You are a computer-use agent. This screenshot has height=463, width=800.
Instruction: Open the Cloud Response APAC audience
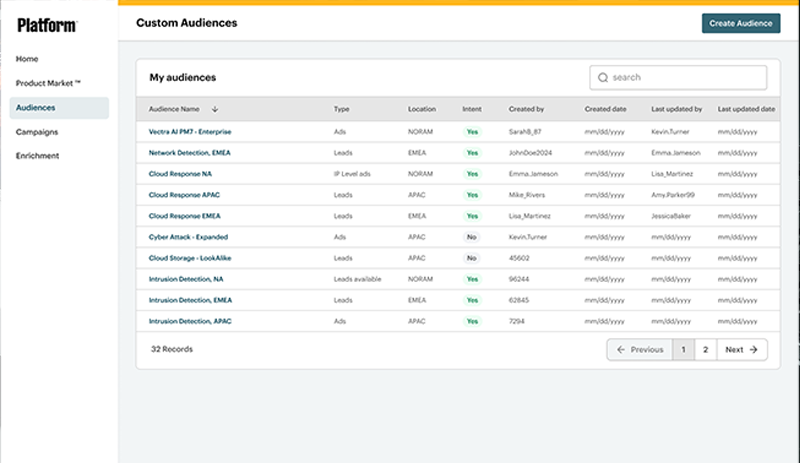[x=185, y=195]
